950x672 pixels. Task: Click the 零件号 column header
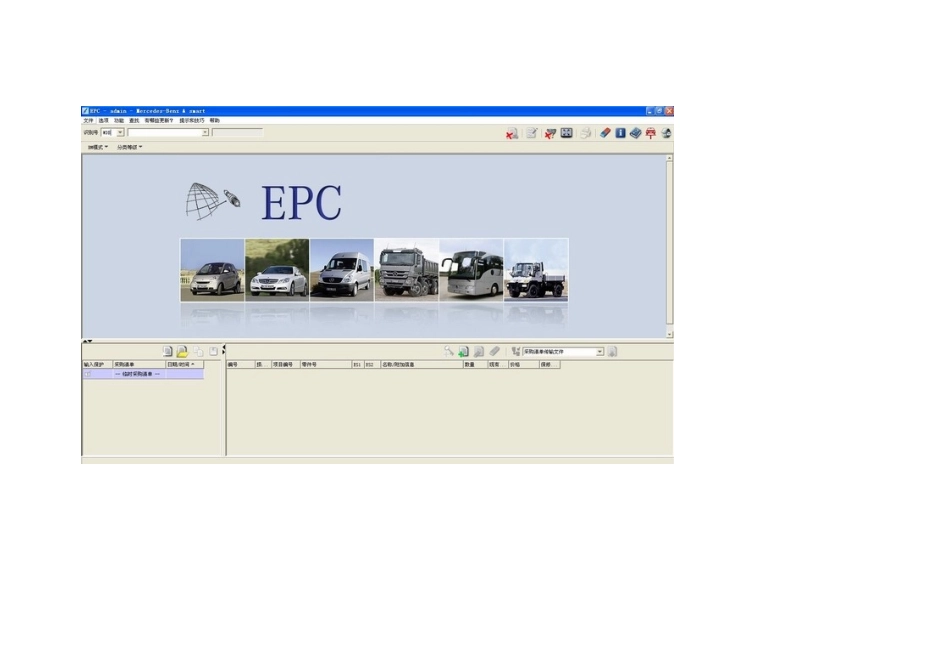coord(325,365)
